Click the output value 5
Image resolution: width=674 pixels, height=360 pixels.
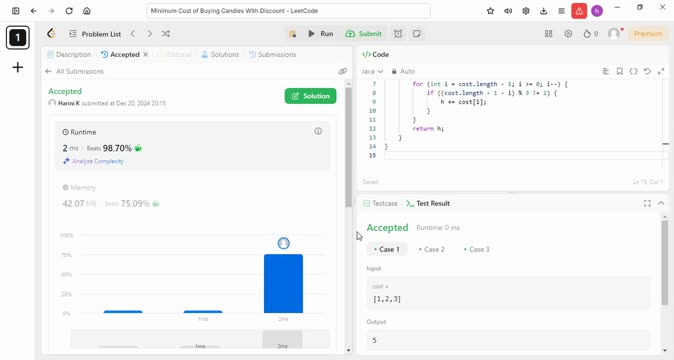pos(374,340)
